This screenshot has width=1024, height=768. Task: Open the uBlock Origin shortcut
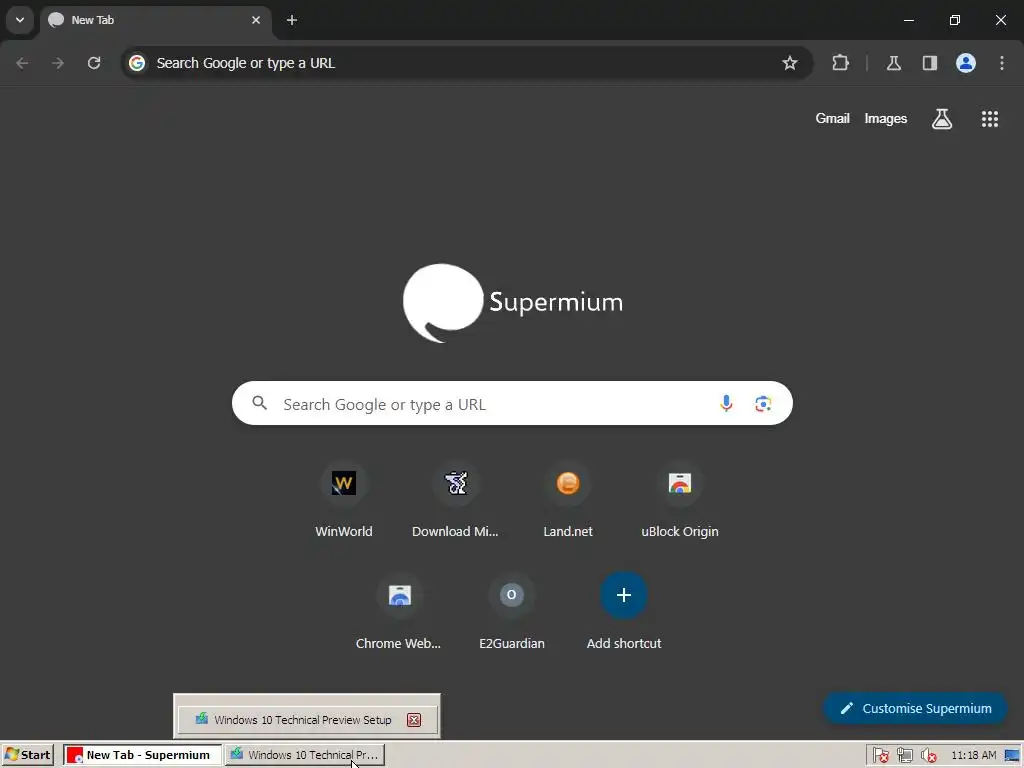tap(680, 500)
